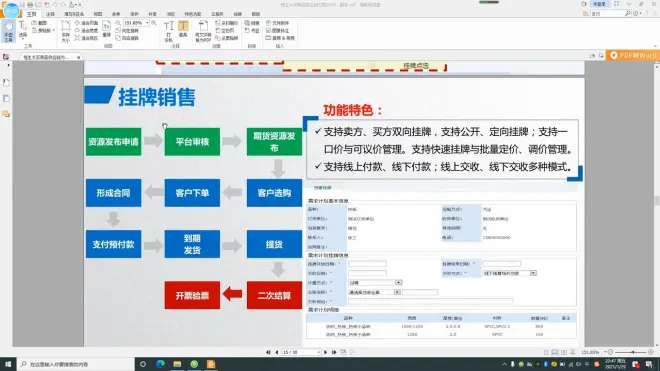Click the convert files to PDF icon

coord(203,31)
